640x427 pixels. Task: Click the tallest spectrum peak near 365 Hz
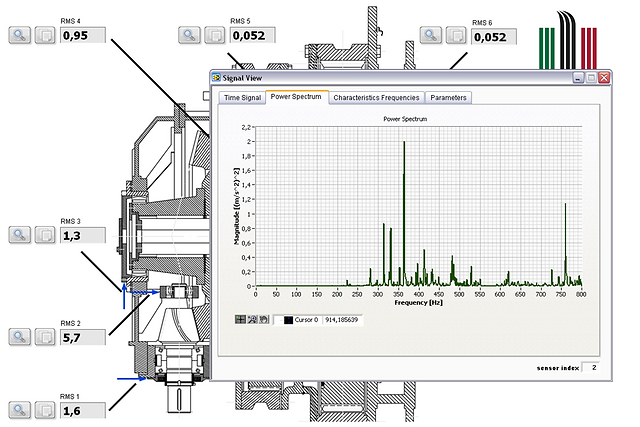point(404,142)
